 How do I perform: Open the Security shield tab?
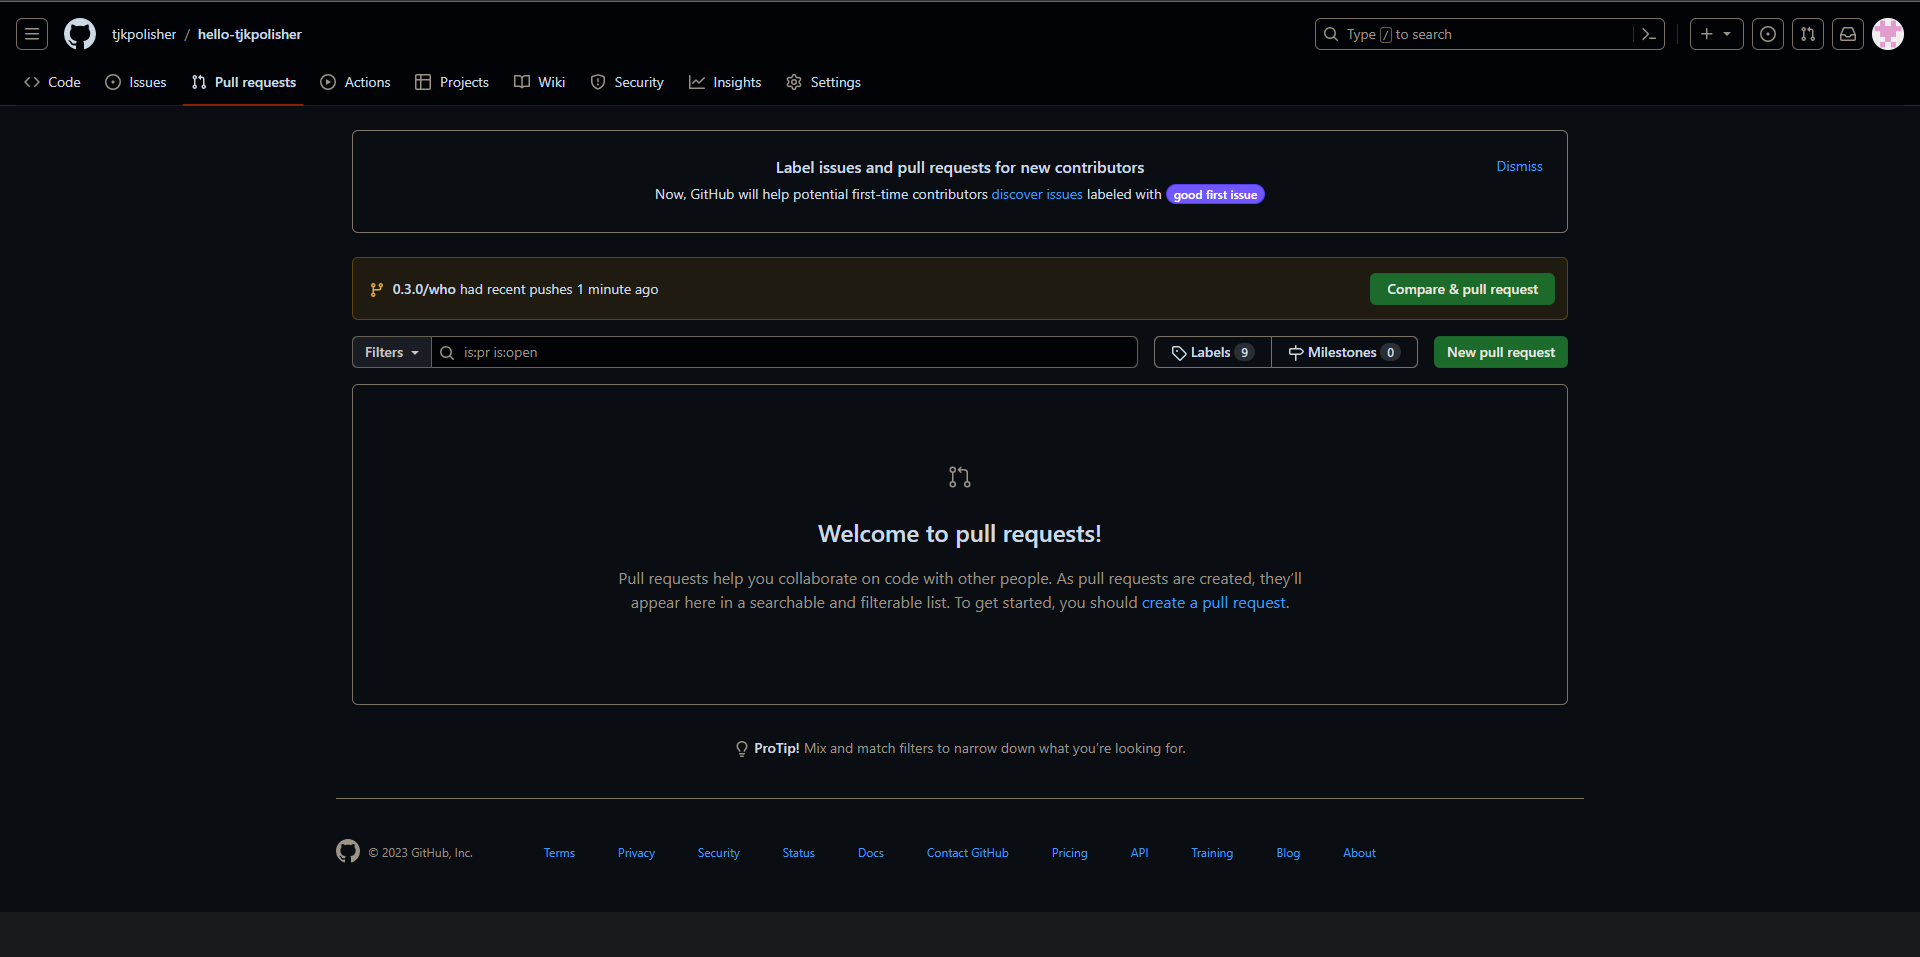(627, 82)
